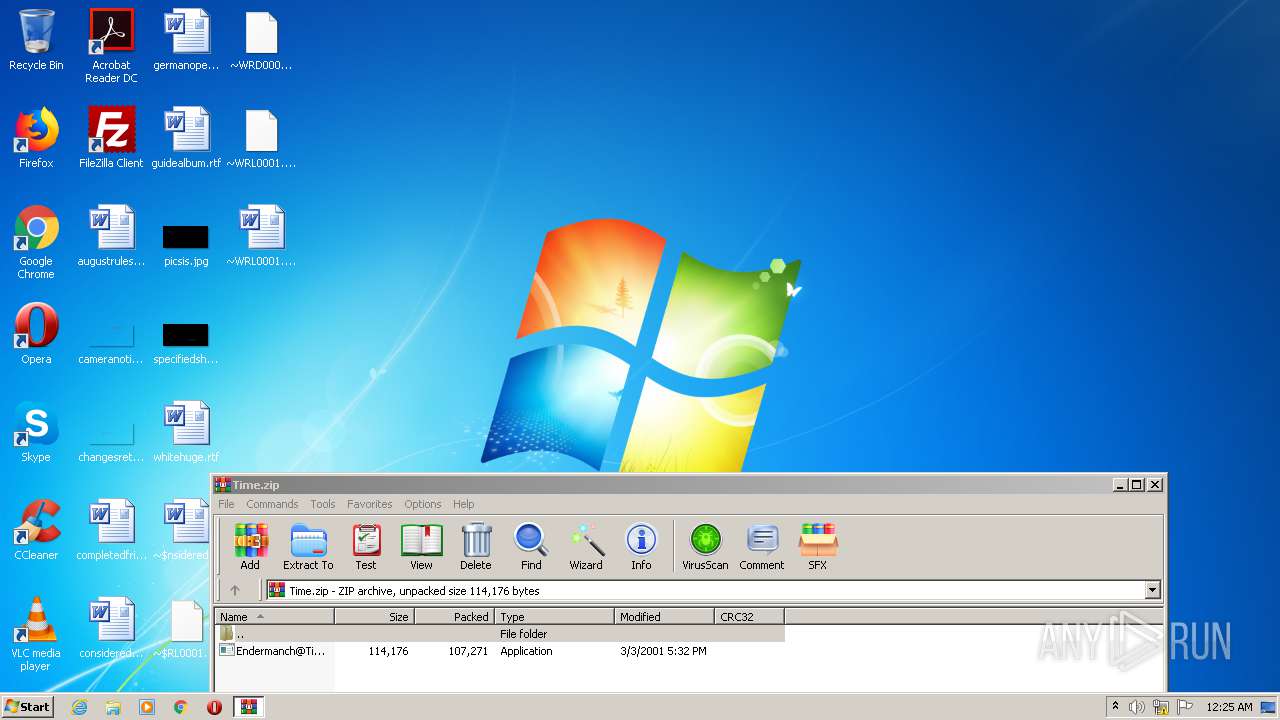
Task: Sort by the Size column header
Action: point(375,616)
